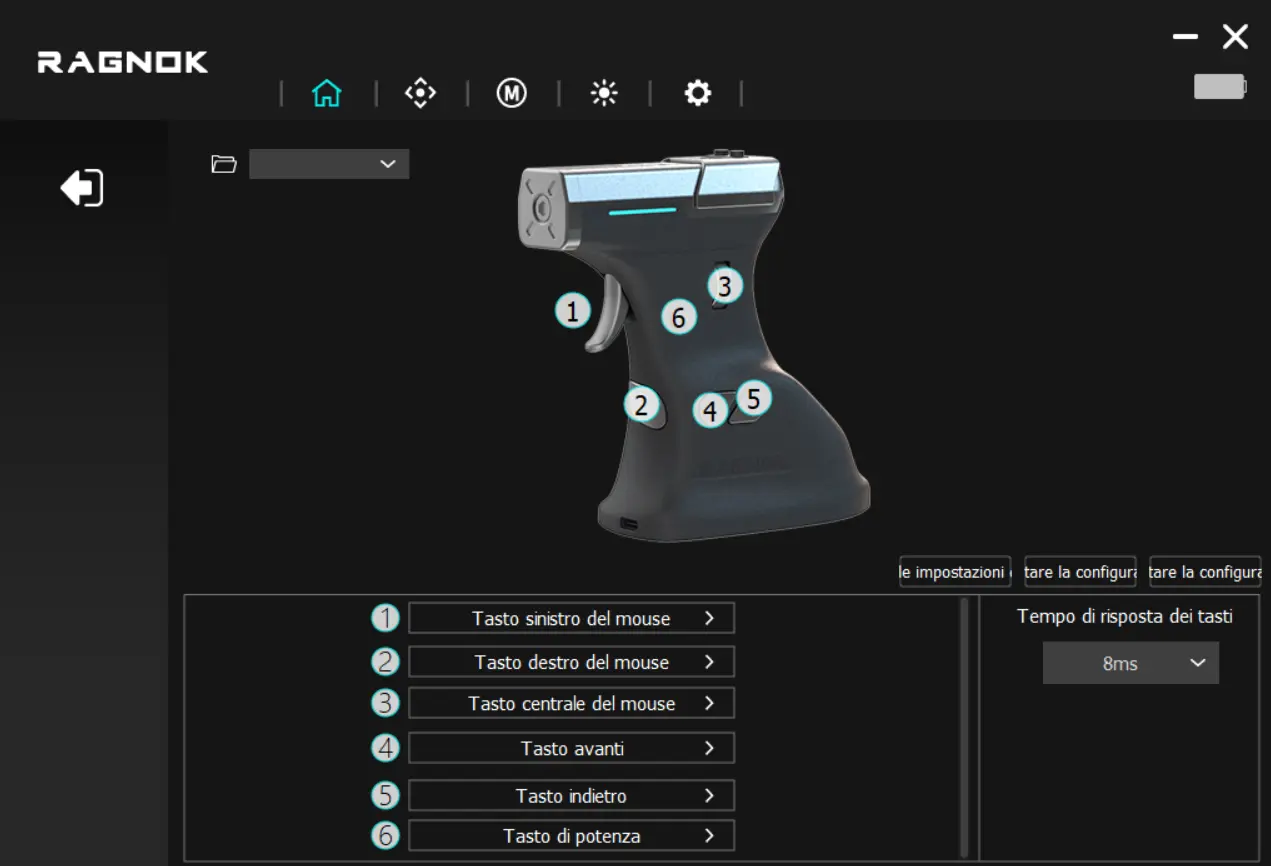Viewport: 1271px width, 866px height.
Task: Click number 3 badge in button list
Action: pyautogui.click(x=385, y=703)
